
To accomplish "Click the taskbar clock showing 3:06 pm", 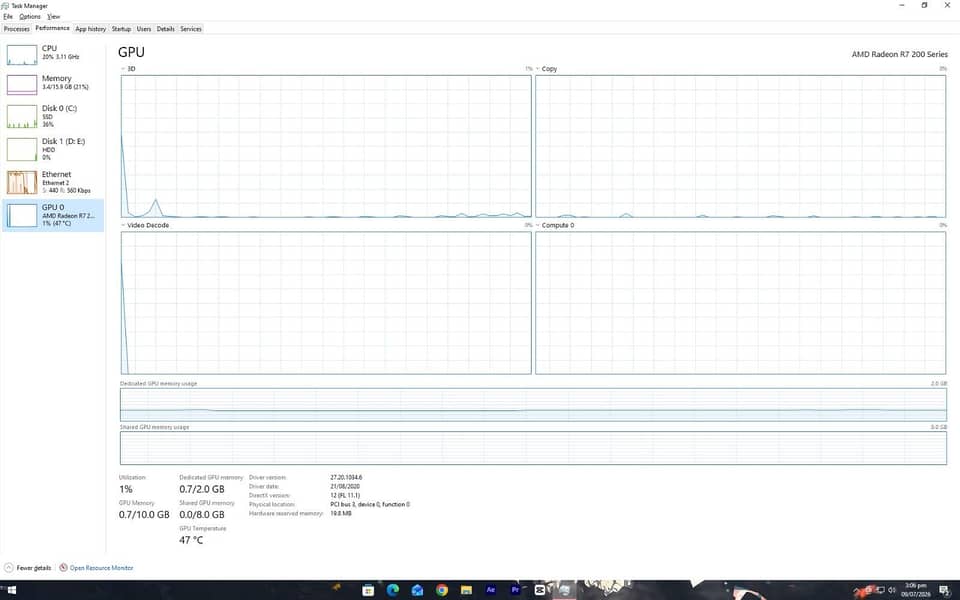I will 915,590.
